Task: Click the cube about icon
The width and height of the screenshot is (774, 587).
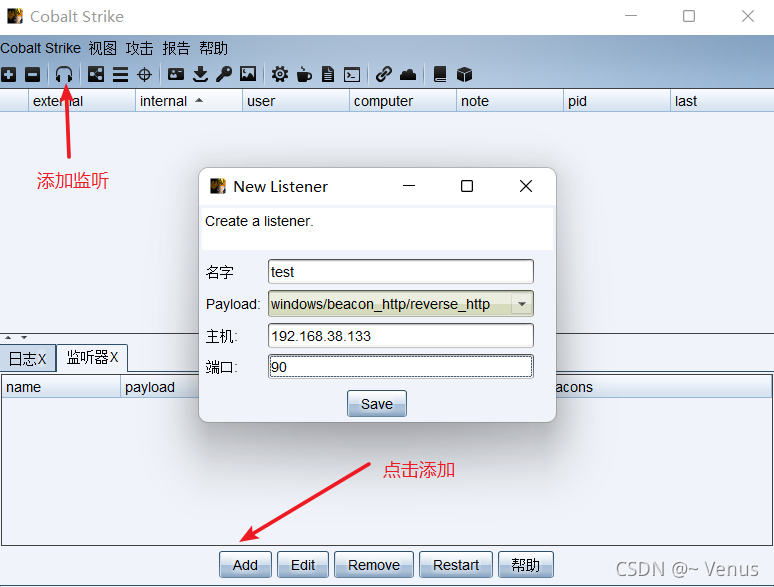Action: tap(464, 75)
